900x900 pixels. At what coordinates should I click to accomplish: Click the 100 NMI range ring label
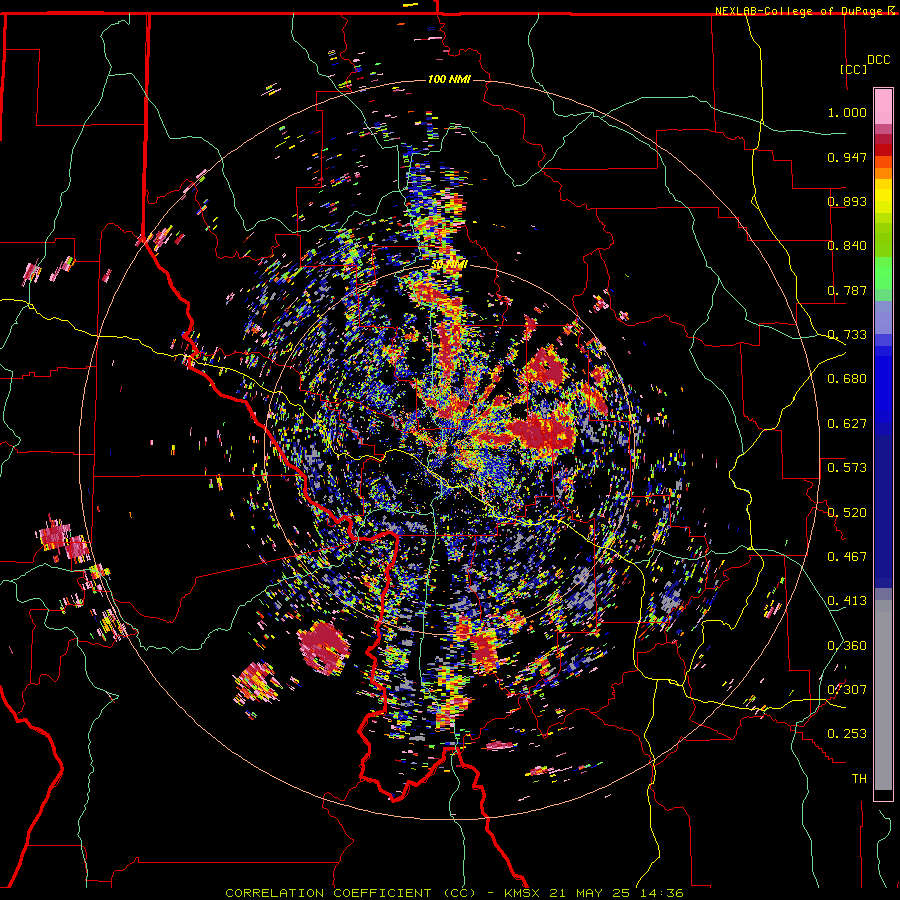click(449, 79)
